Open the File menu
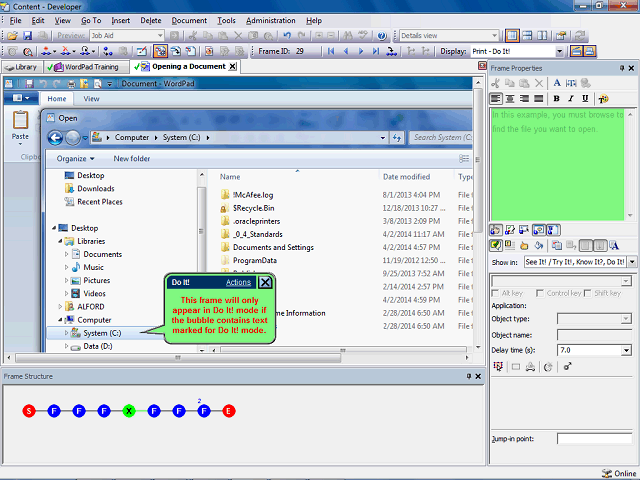Image resolution: width=640 pixels, height=480 pixels. (16, 20)
